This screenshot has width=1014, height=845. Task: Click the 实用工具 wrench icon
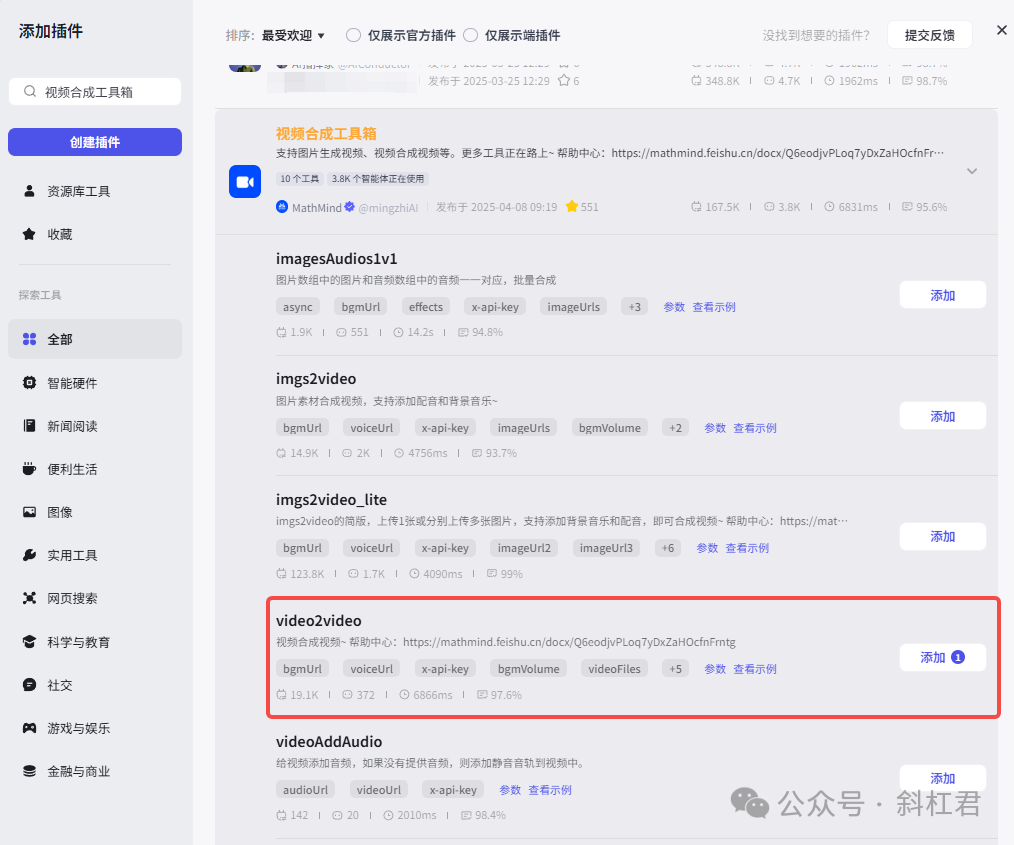(x=29, y=555)
